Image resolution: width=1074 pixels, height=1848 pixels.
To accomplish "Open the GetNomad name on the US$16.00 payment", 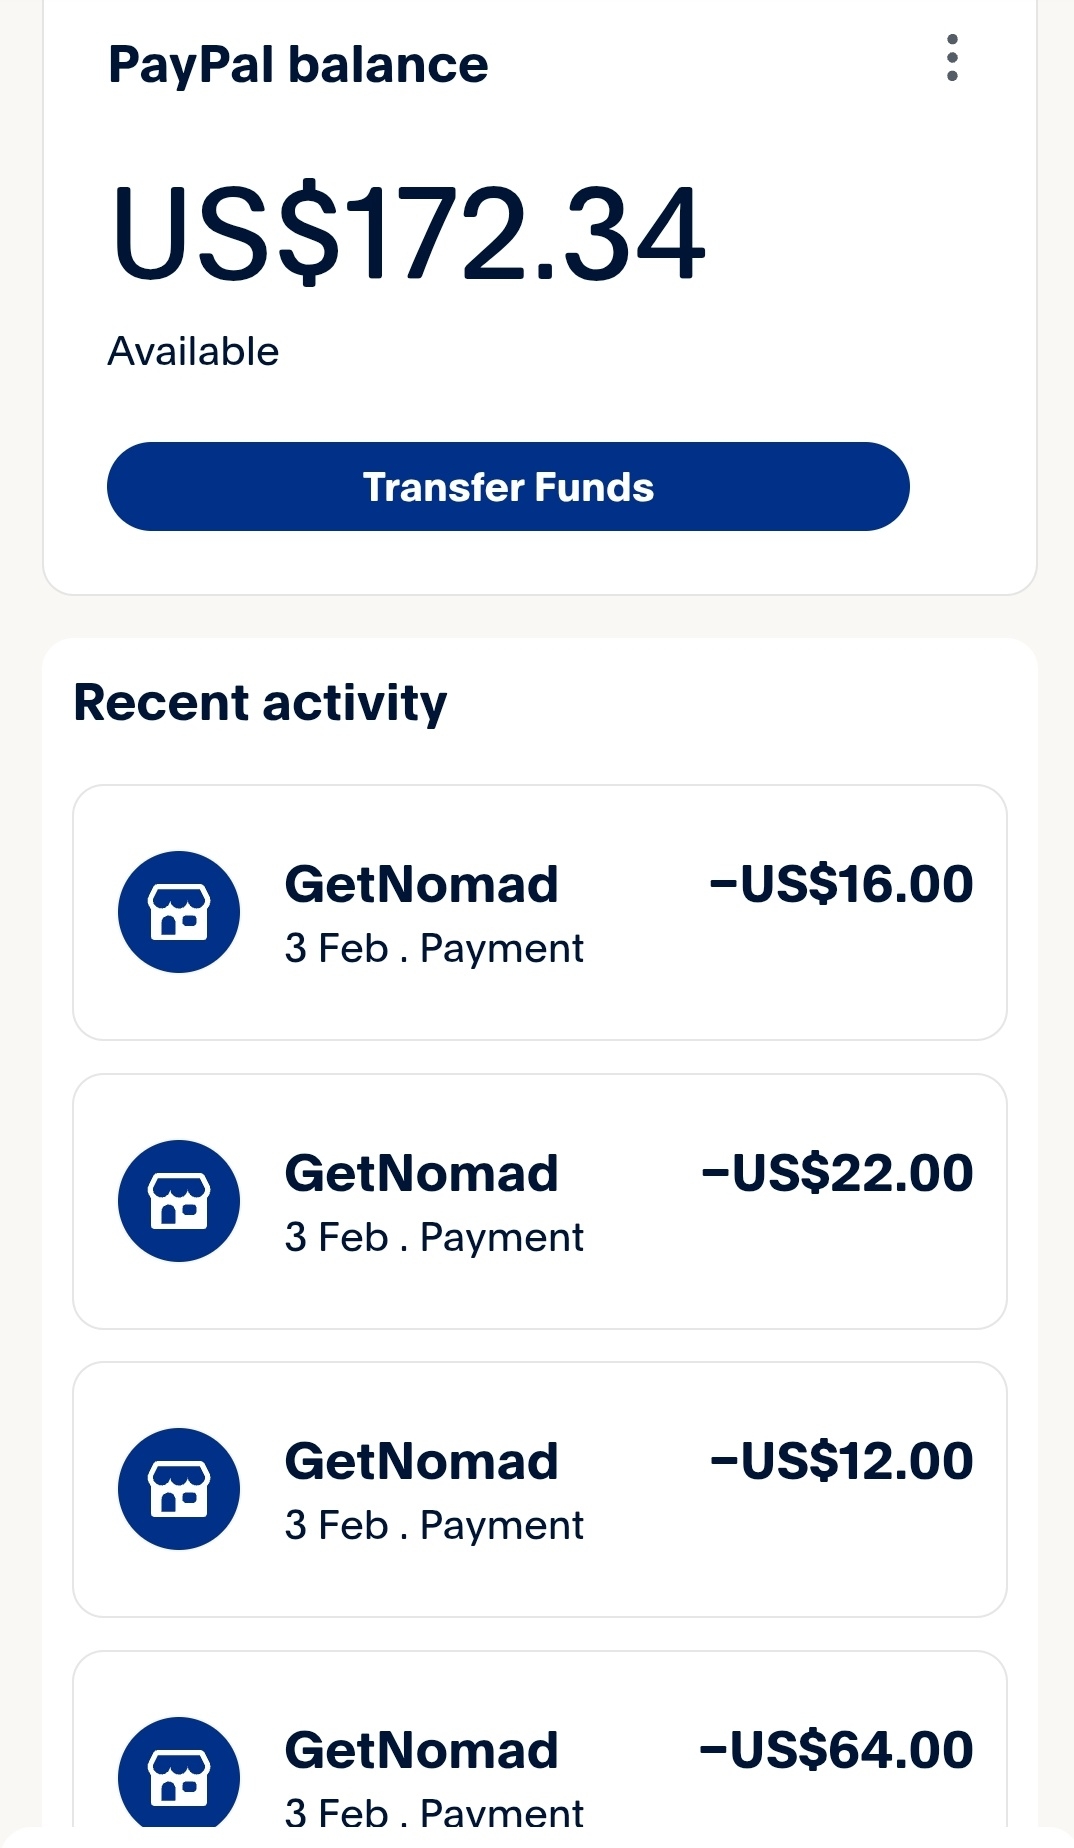I will [x=421, y=885].
